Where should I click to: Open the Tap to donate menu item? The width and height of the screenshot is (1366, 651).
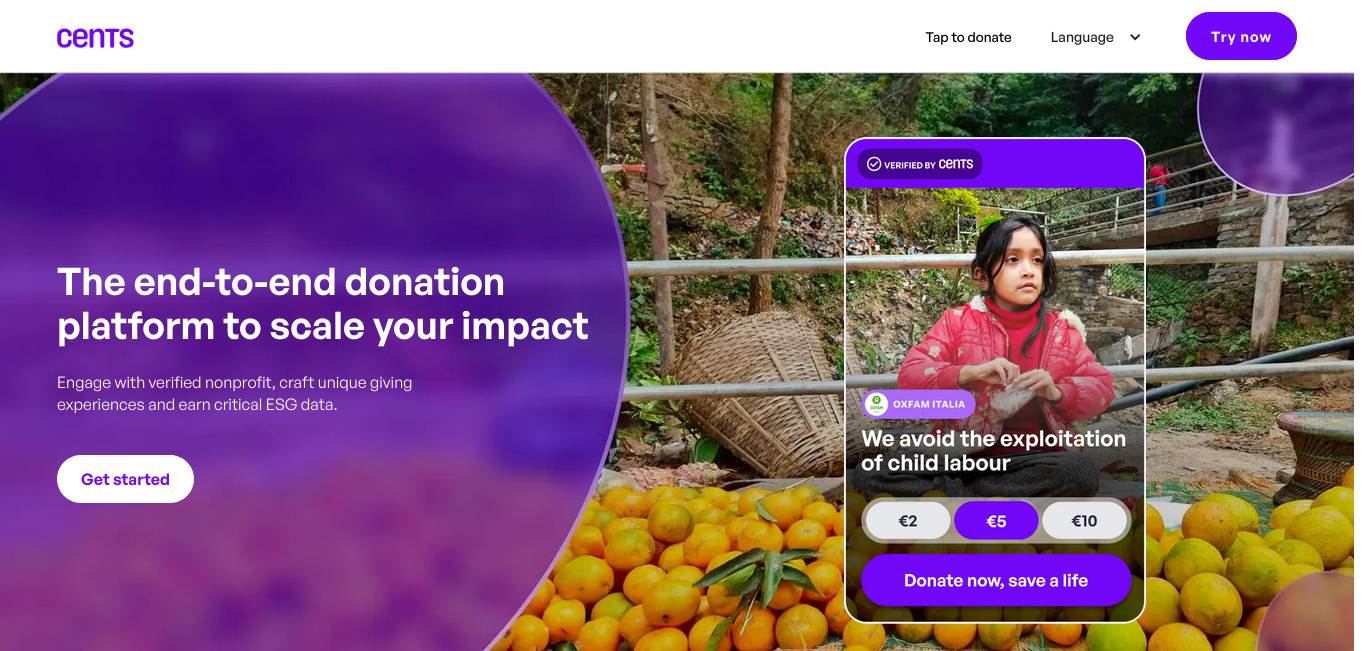968,37
